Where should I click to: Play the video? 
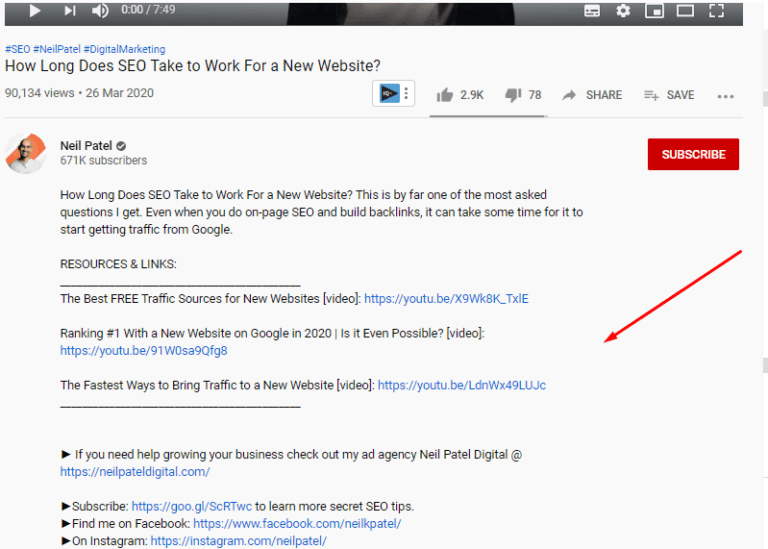tap(35, 11)
